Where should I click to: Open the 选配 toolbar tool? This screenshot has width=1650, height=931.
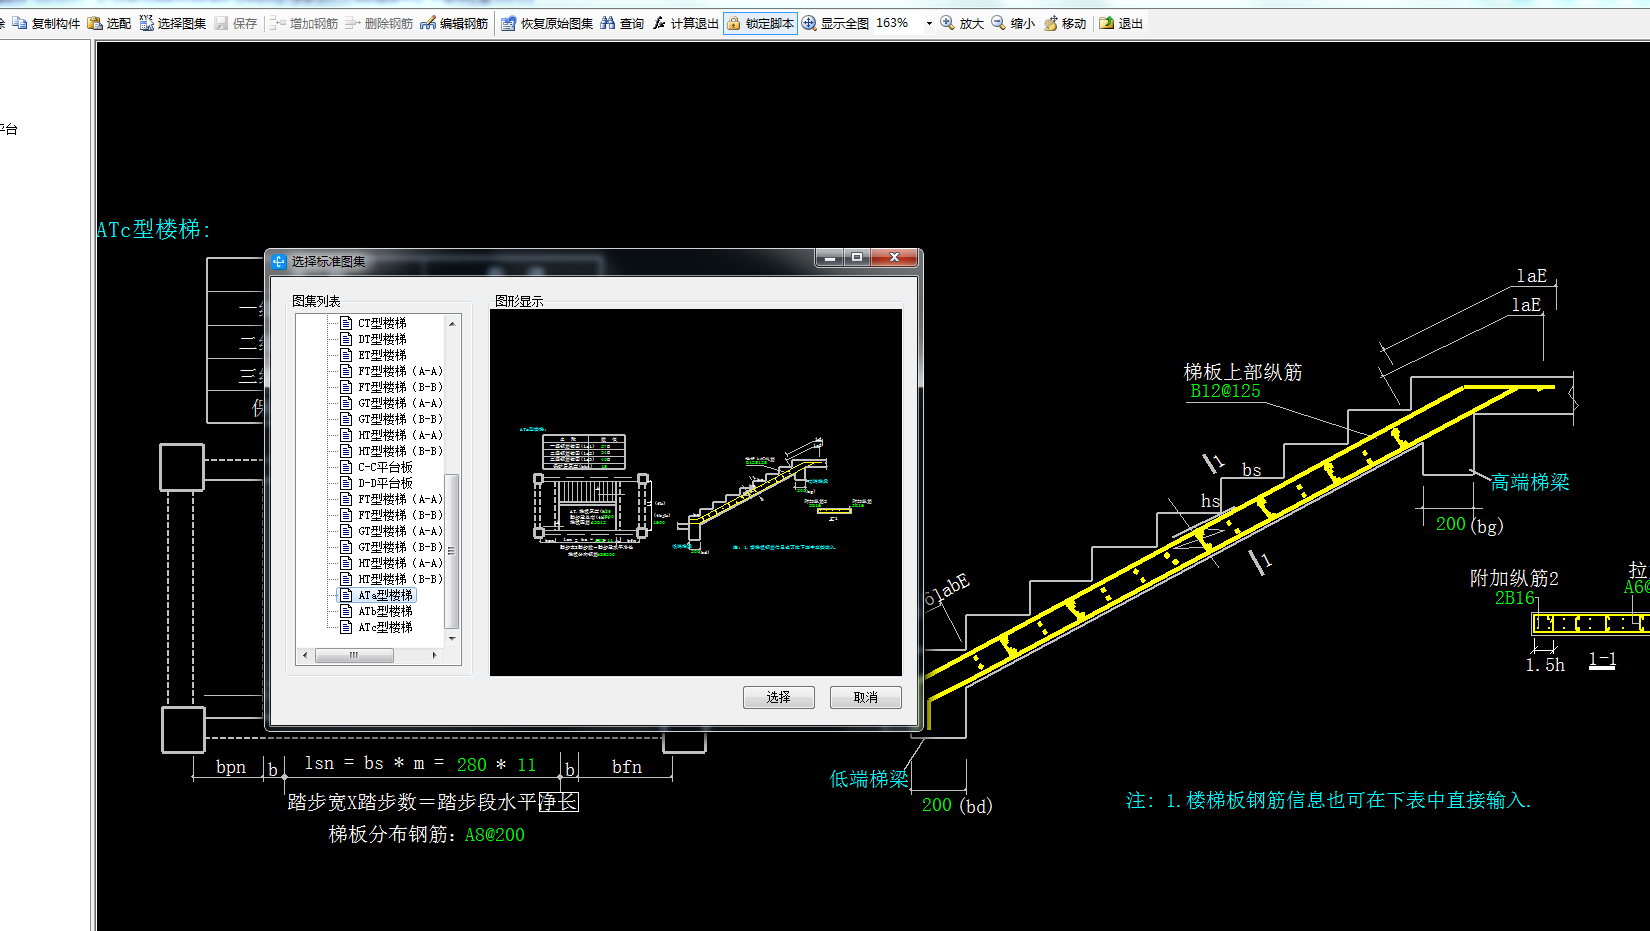coord(109,23)
